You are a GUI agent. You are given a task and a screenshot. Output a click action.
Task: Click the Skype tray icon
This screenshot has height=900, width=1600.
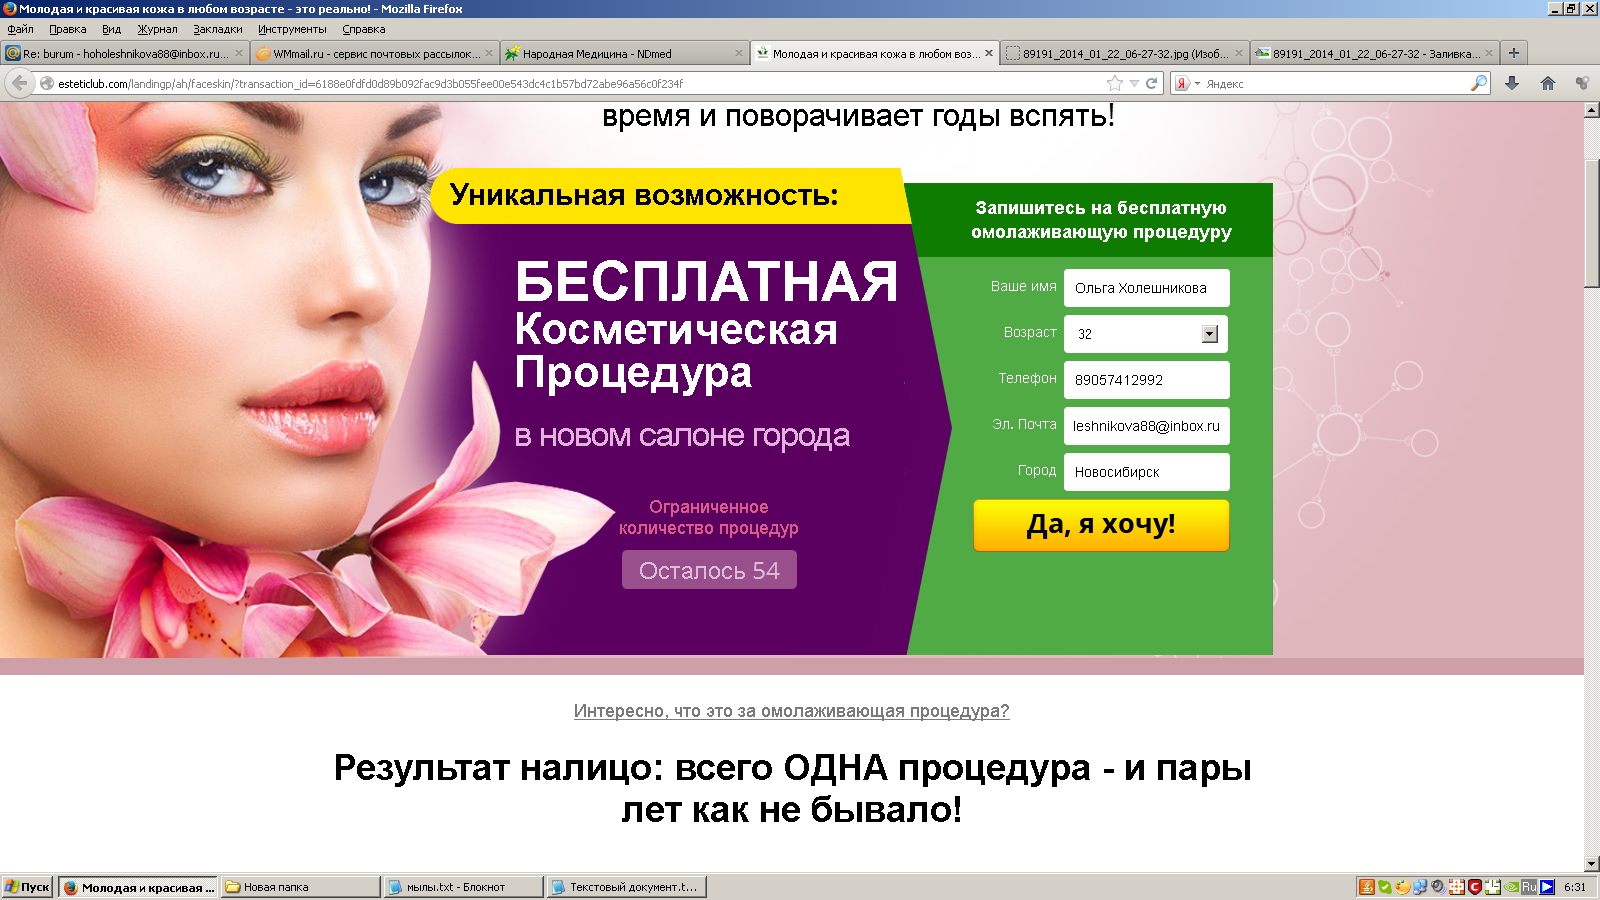click(x=1385, y=887)
